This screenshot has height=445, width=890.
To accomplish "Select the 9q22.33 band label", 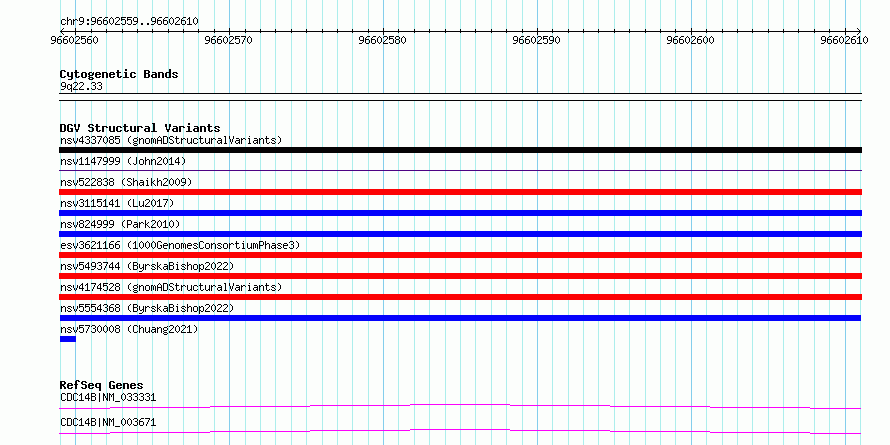I will point(81,86).
